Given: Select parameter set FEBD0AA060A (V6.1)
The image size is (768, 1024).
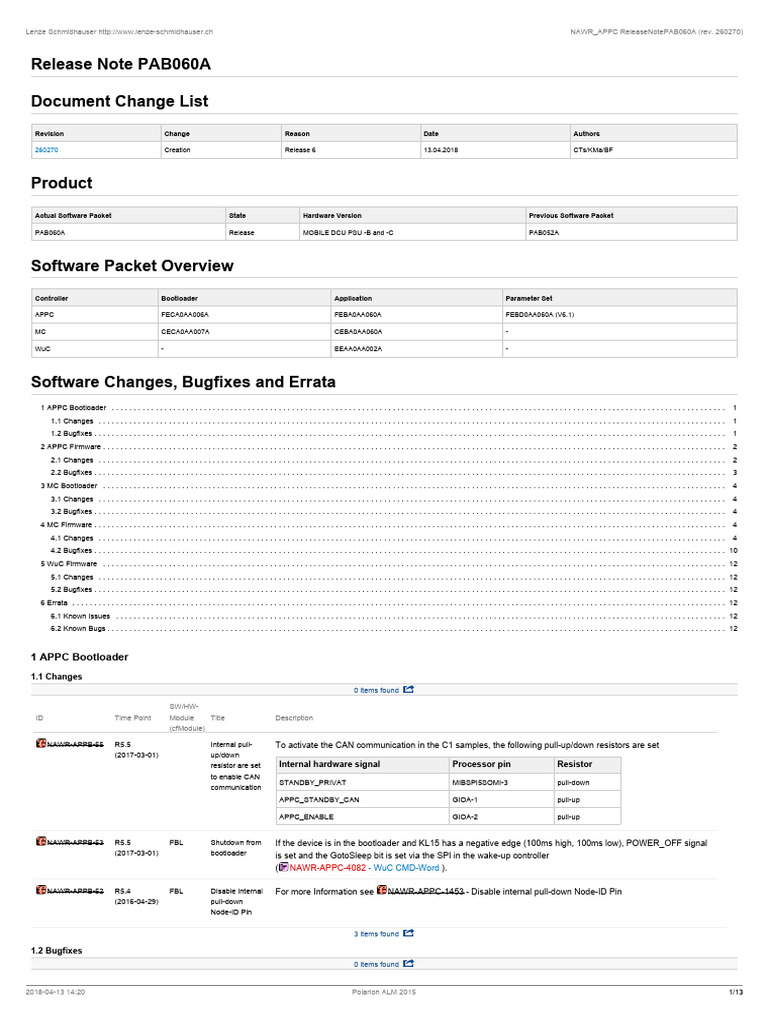Looking at the screenshot, I should pos(539,315).
